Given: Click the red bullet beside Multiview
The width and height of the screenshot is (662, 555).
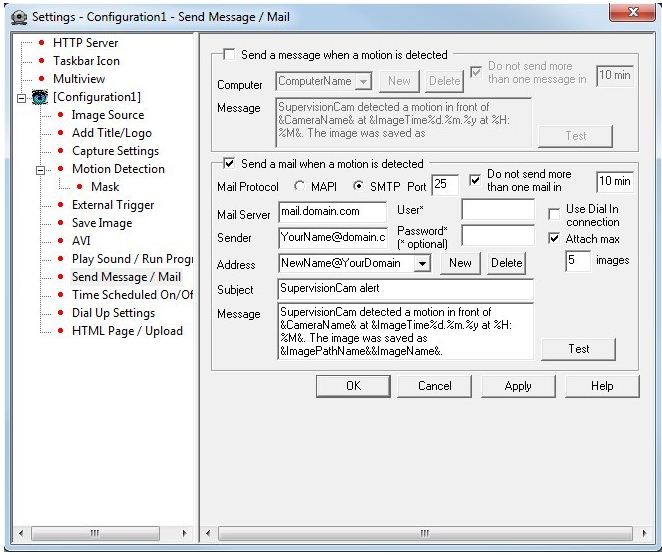Looking at the screenshot, I should [41, 79].
